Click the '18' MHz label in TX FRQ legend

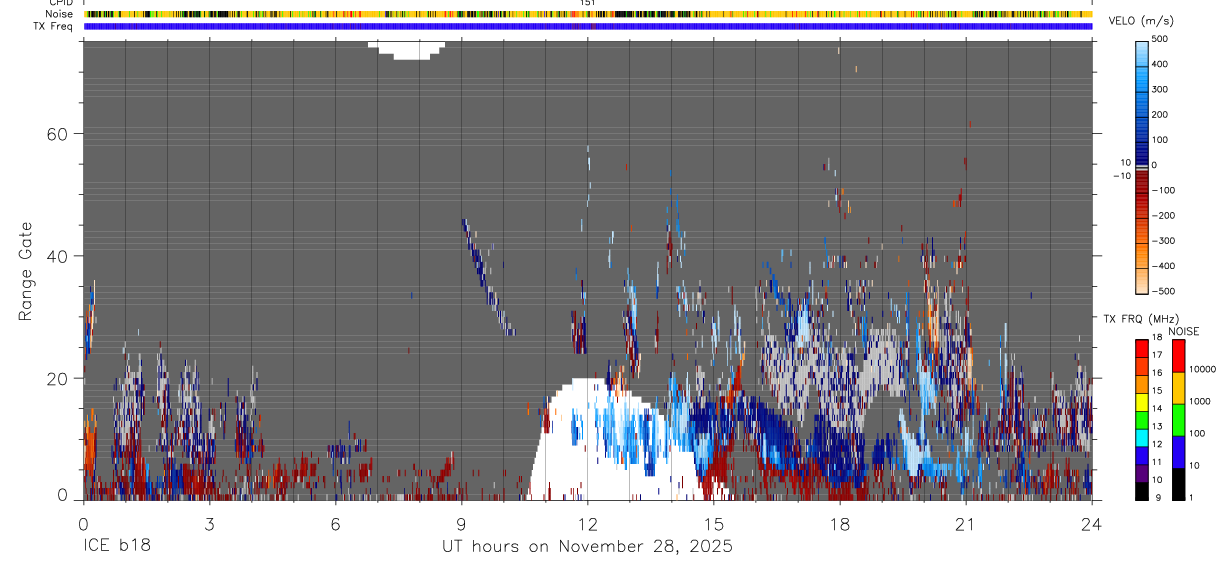tap(1157, 339)
